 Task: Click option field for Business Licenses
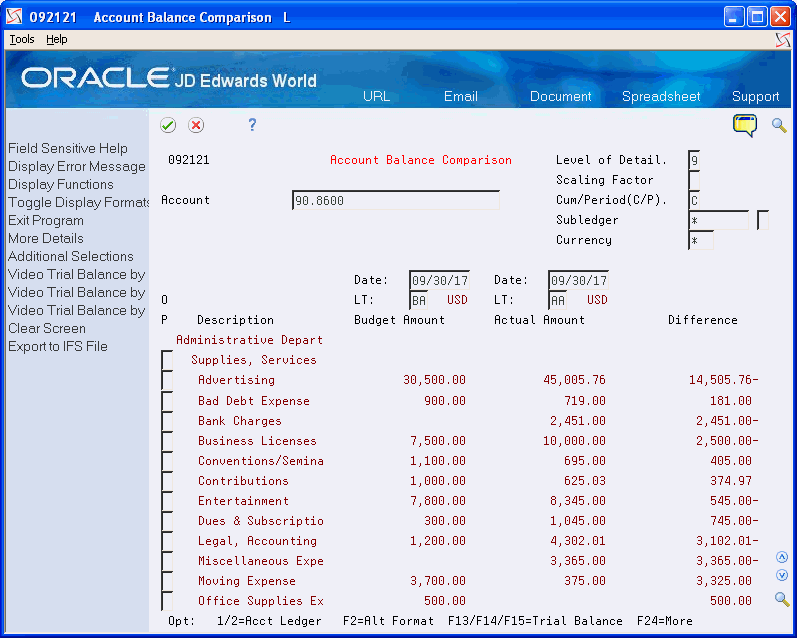(x=167, y=441)
